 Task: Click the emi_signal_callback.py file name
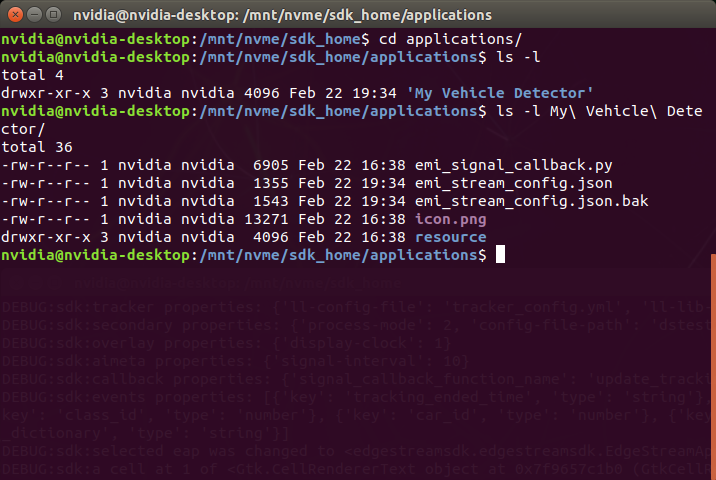(x=514, y=165)
